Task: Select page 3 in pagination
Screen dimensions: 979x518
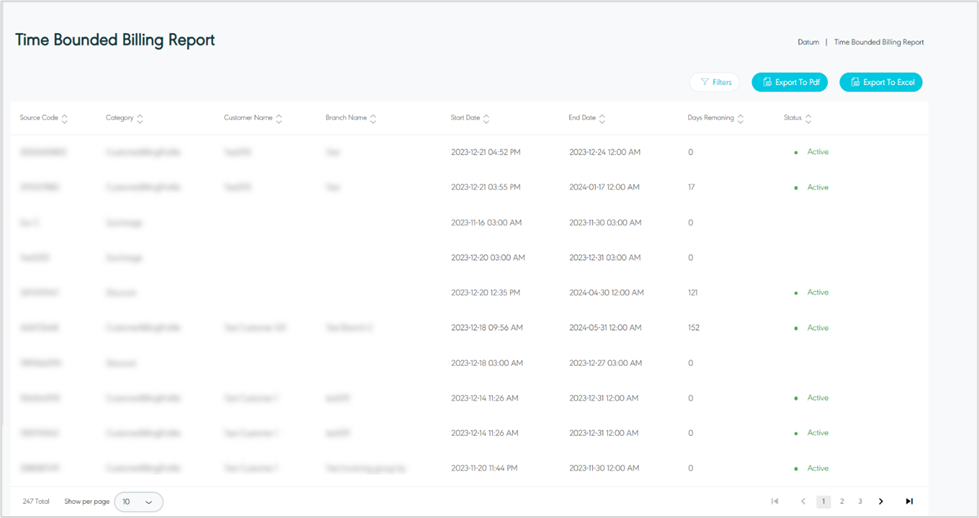Action: click(x=860, y=501)
